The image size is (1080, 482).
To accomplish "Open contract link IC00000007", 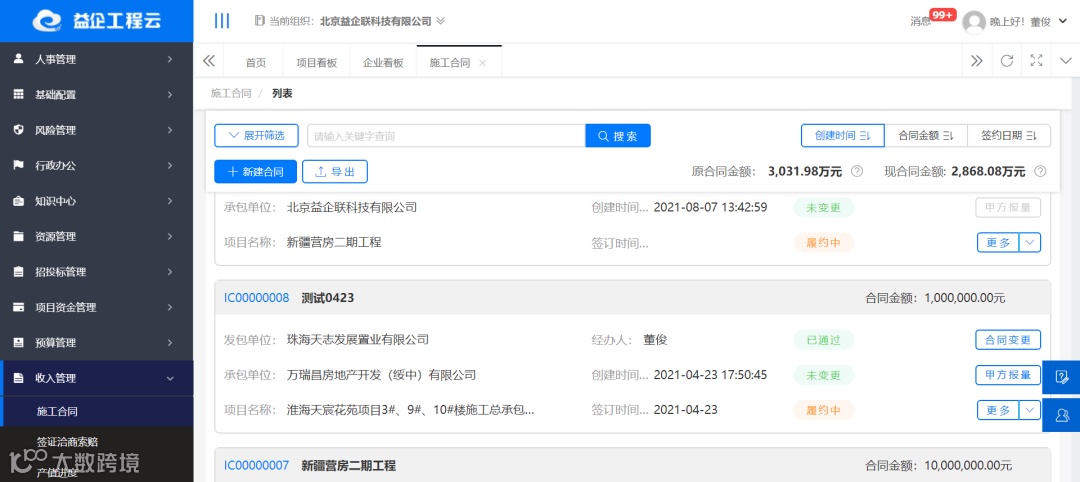I will click(256, 466).
